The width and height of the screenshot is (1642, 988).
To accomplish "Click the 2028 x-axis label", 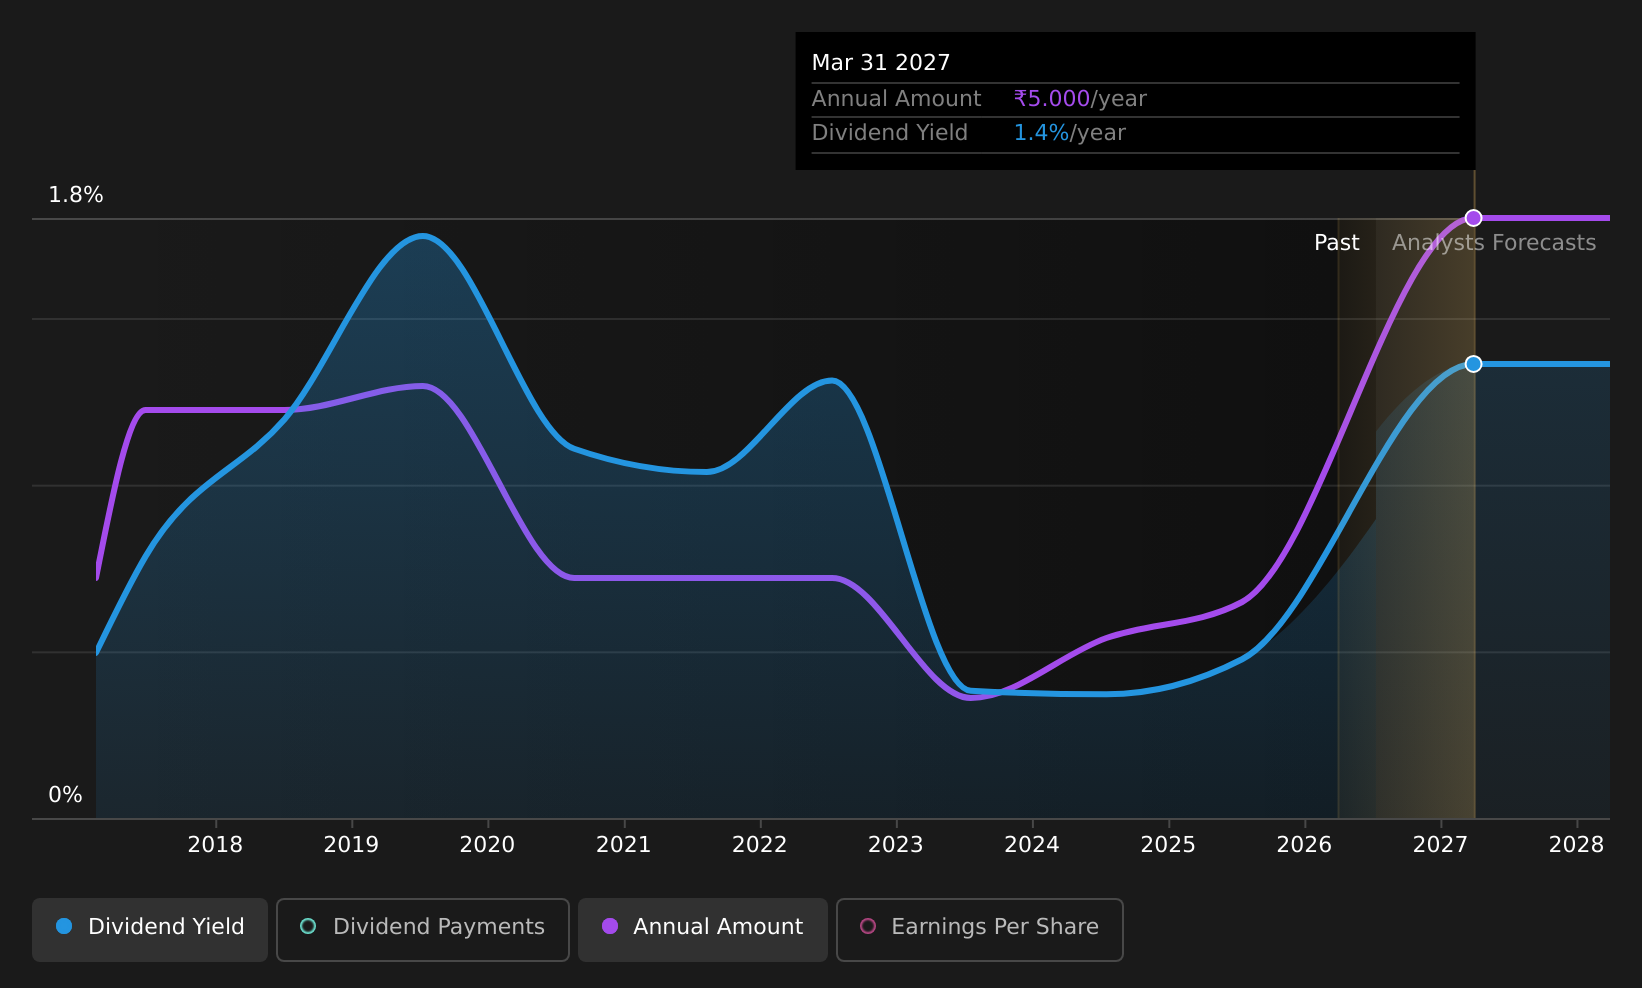I will [1577, 845].
